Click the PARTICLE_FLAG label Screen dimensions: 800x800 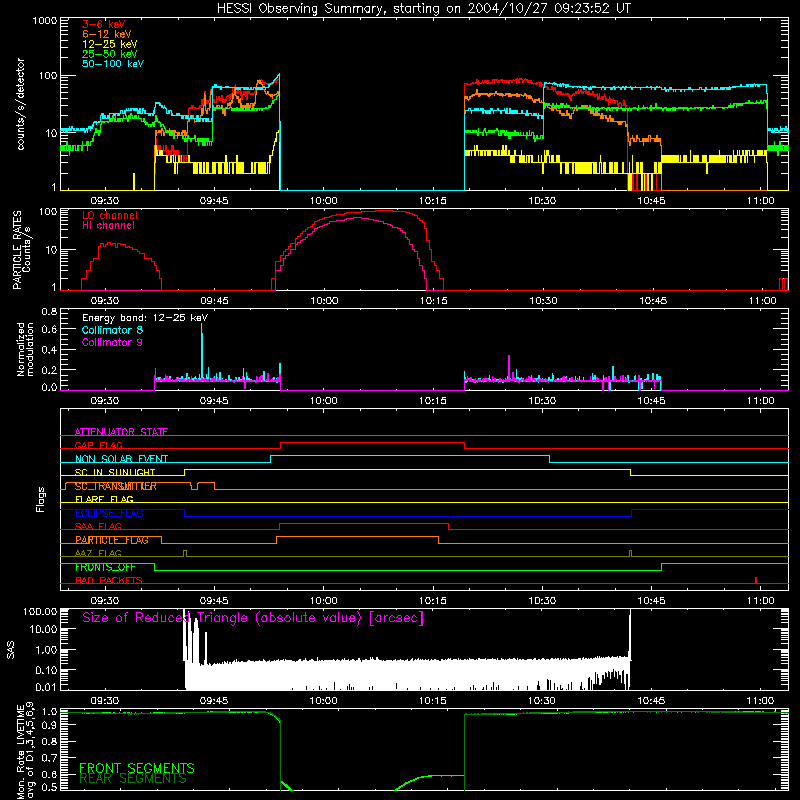pyautogui.click(x=112, y=540)
